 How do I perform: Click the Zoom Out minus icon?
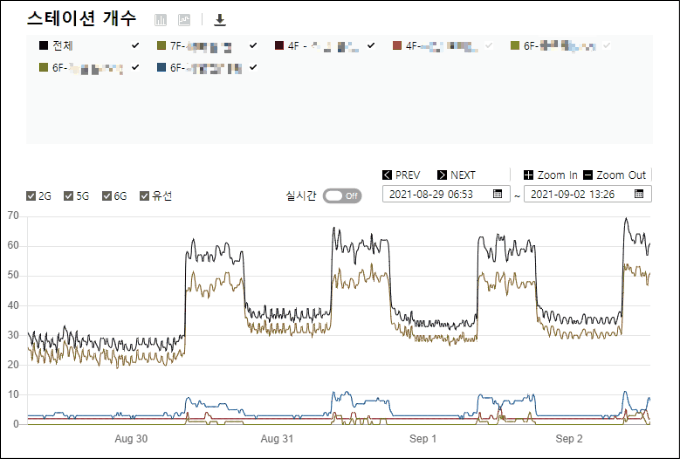click(588, 175)
